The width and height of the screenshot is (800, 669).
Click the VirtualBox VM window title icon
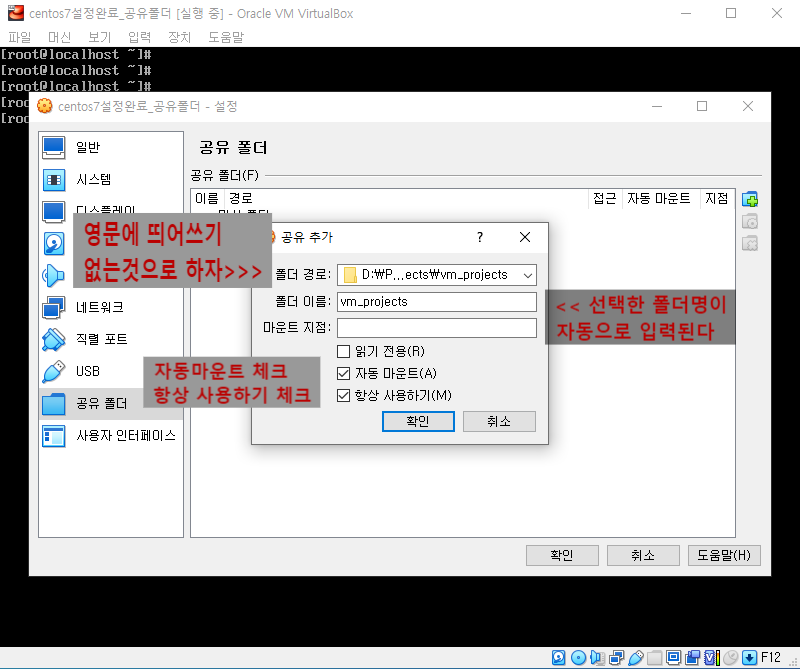(15, 13)
